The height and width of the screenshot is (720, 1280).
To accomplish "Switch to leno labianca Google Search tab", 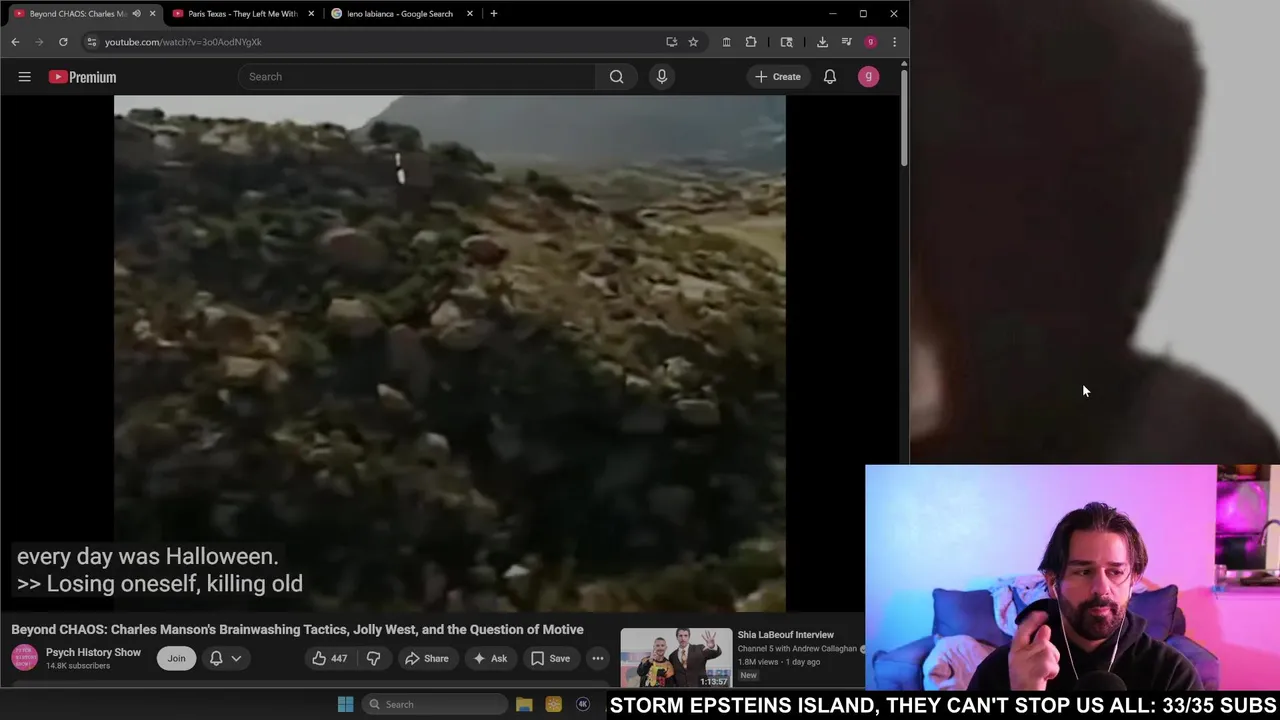I will (x=400, y=14).
